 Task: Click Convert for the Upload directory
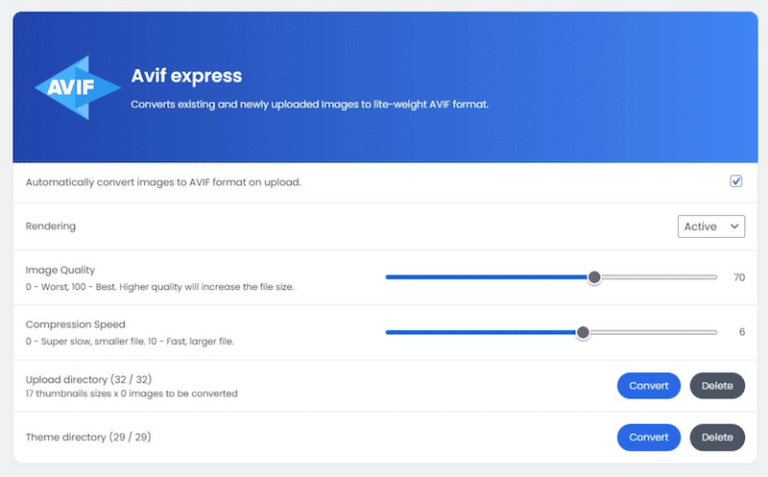(x=648, y=386)
